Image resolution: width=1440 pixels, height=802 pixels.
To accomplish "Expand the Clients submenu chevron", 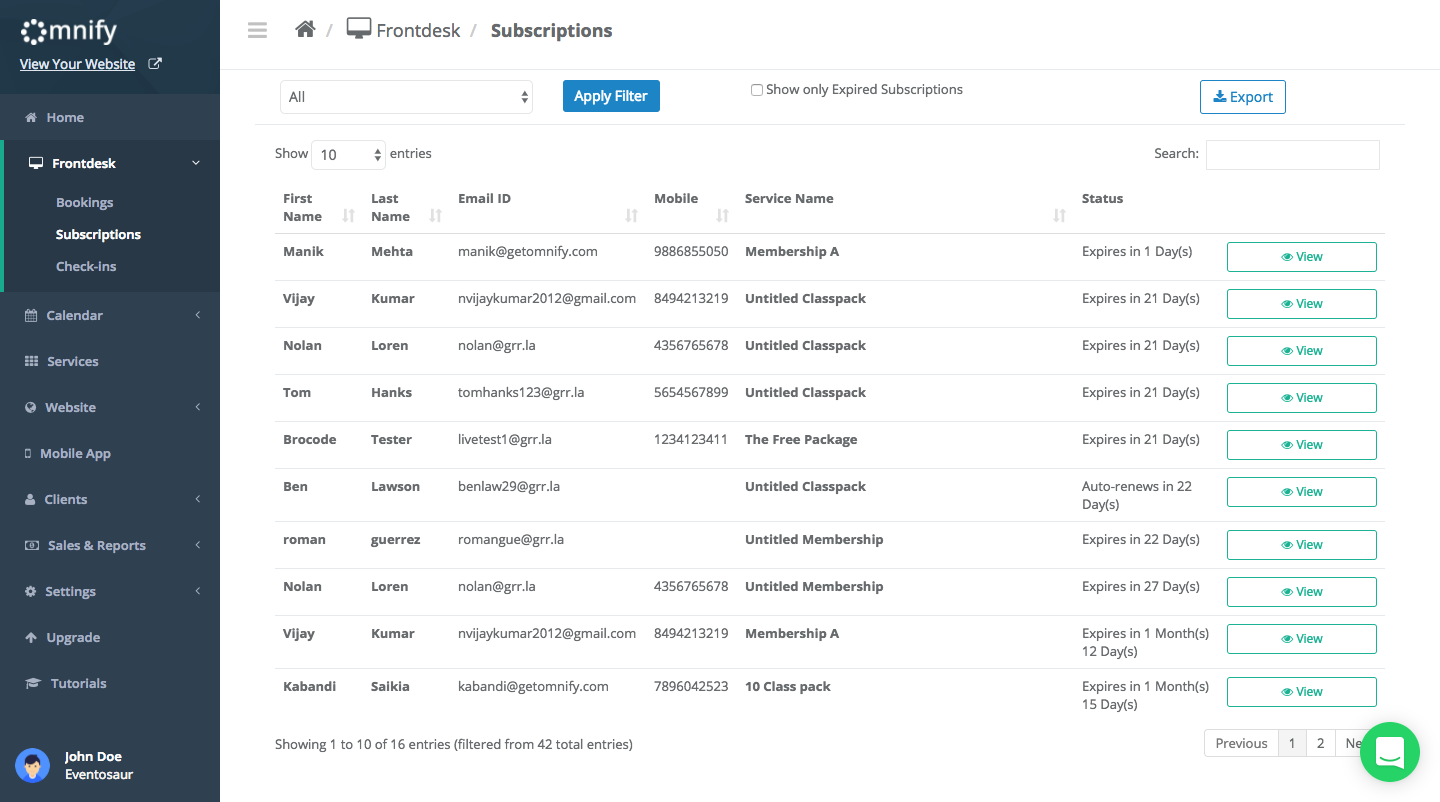I will tap(198, 499).
